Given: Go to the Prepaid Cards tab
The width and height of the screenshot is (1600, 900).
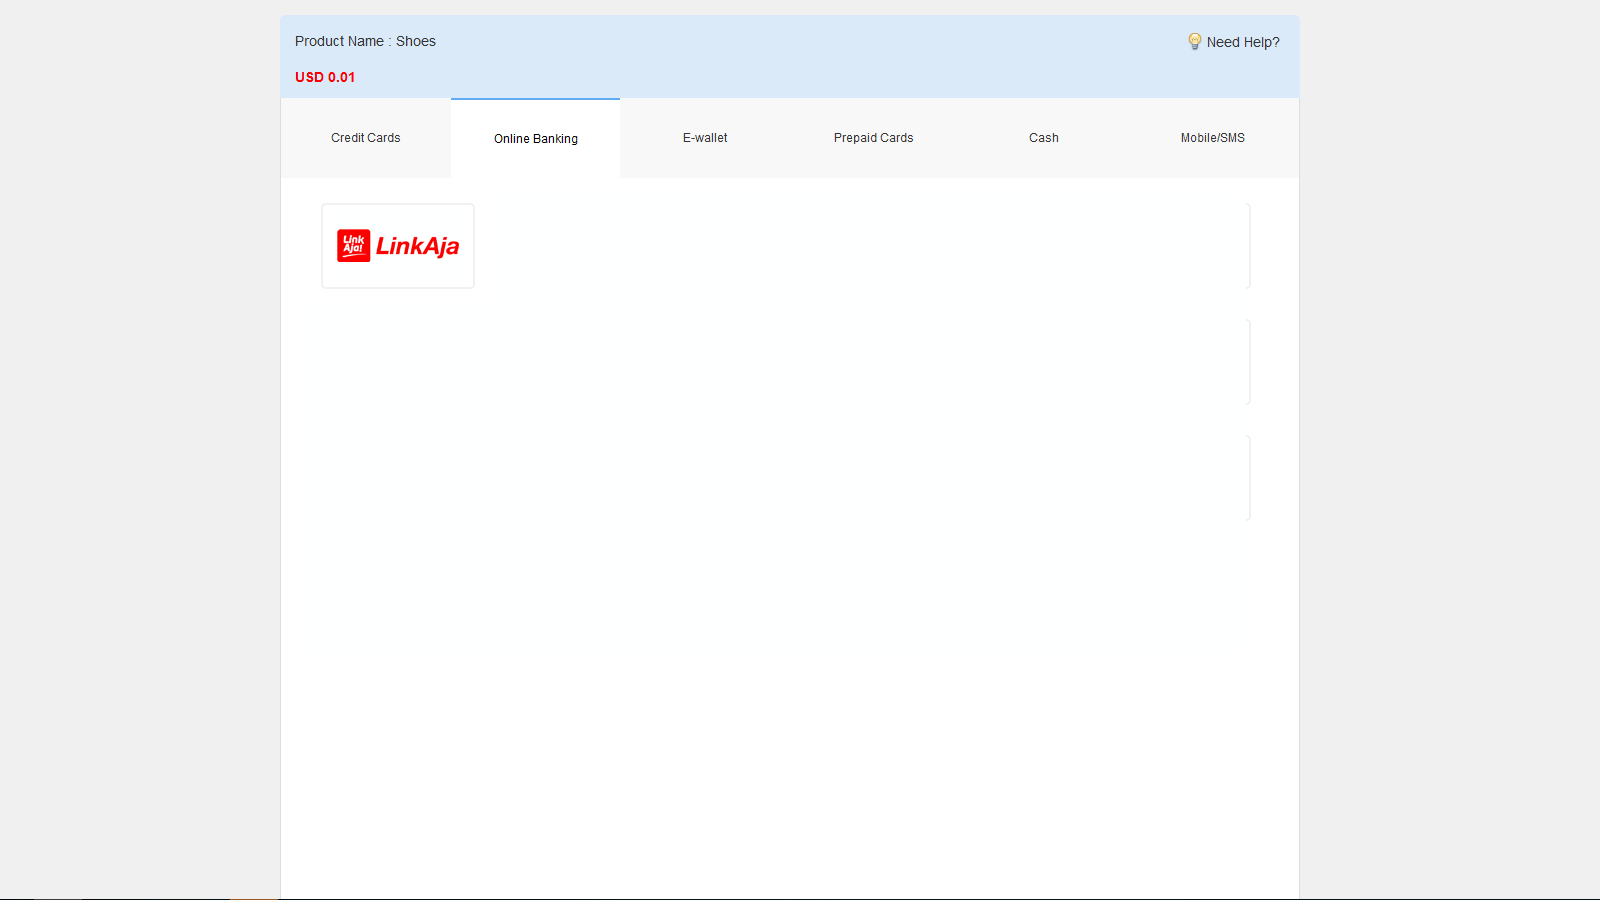Looking at the screenshot, I should click(874, 138).
